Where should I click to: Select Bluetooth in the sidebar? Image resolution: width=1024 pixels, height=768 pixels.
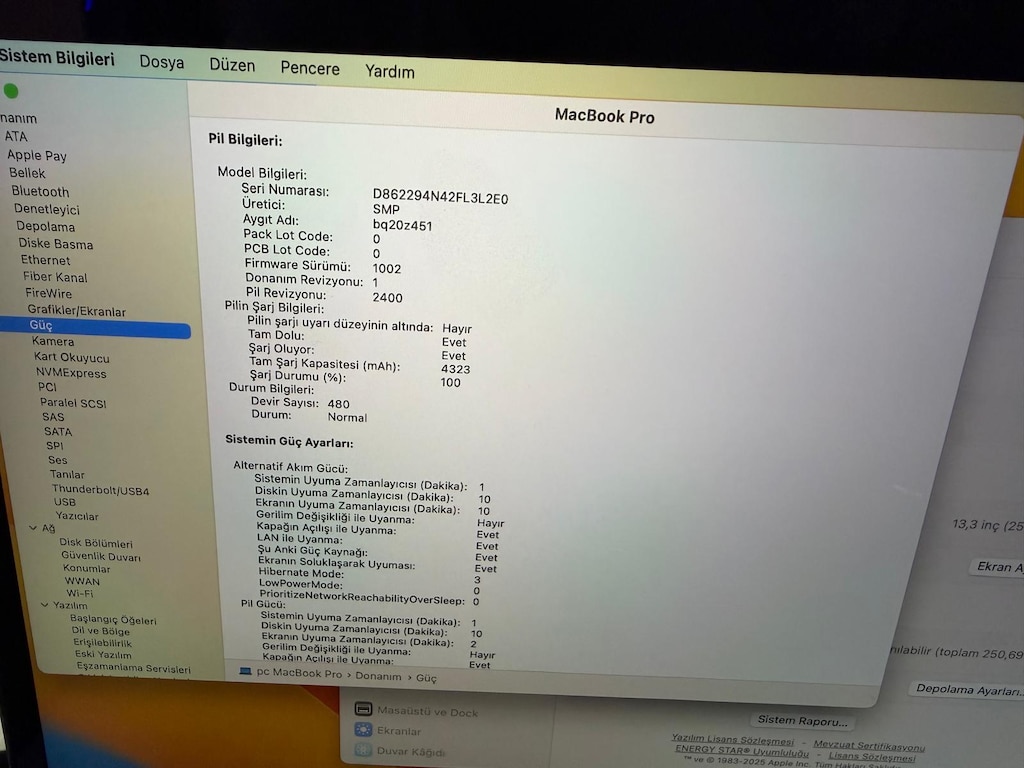coord(40,191)
